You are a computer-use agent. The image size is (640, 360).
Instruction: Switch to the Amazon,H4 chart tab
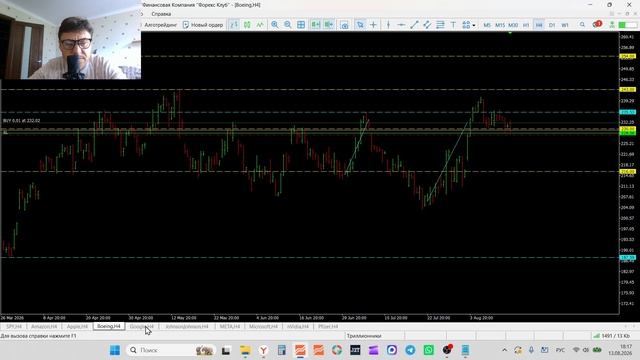point(44,327)
